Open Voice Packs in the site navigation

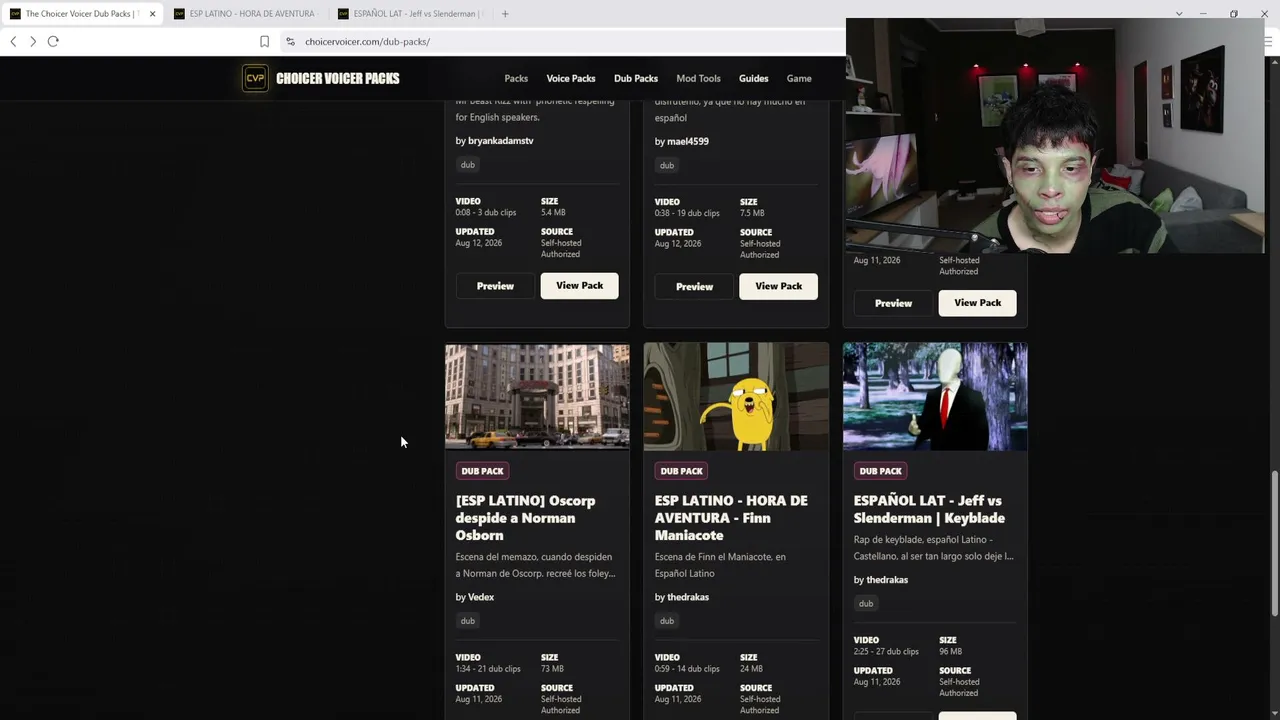point(571,78)
